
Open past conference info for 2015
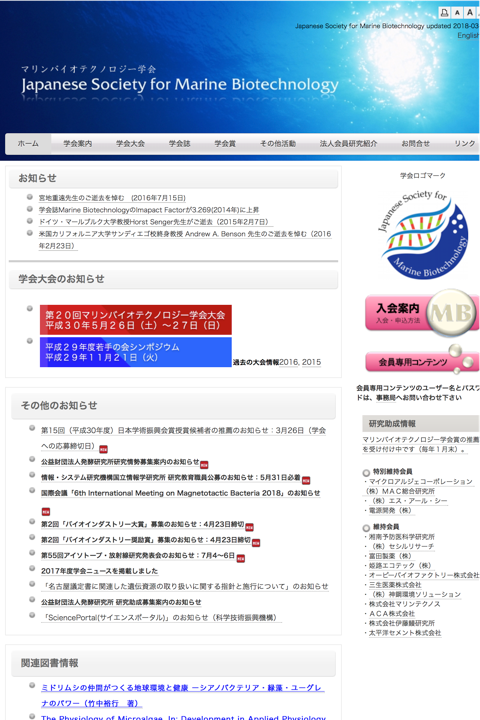click(311, 362)
